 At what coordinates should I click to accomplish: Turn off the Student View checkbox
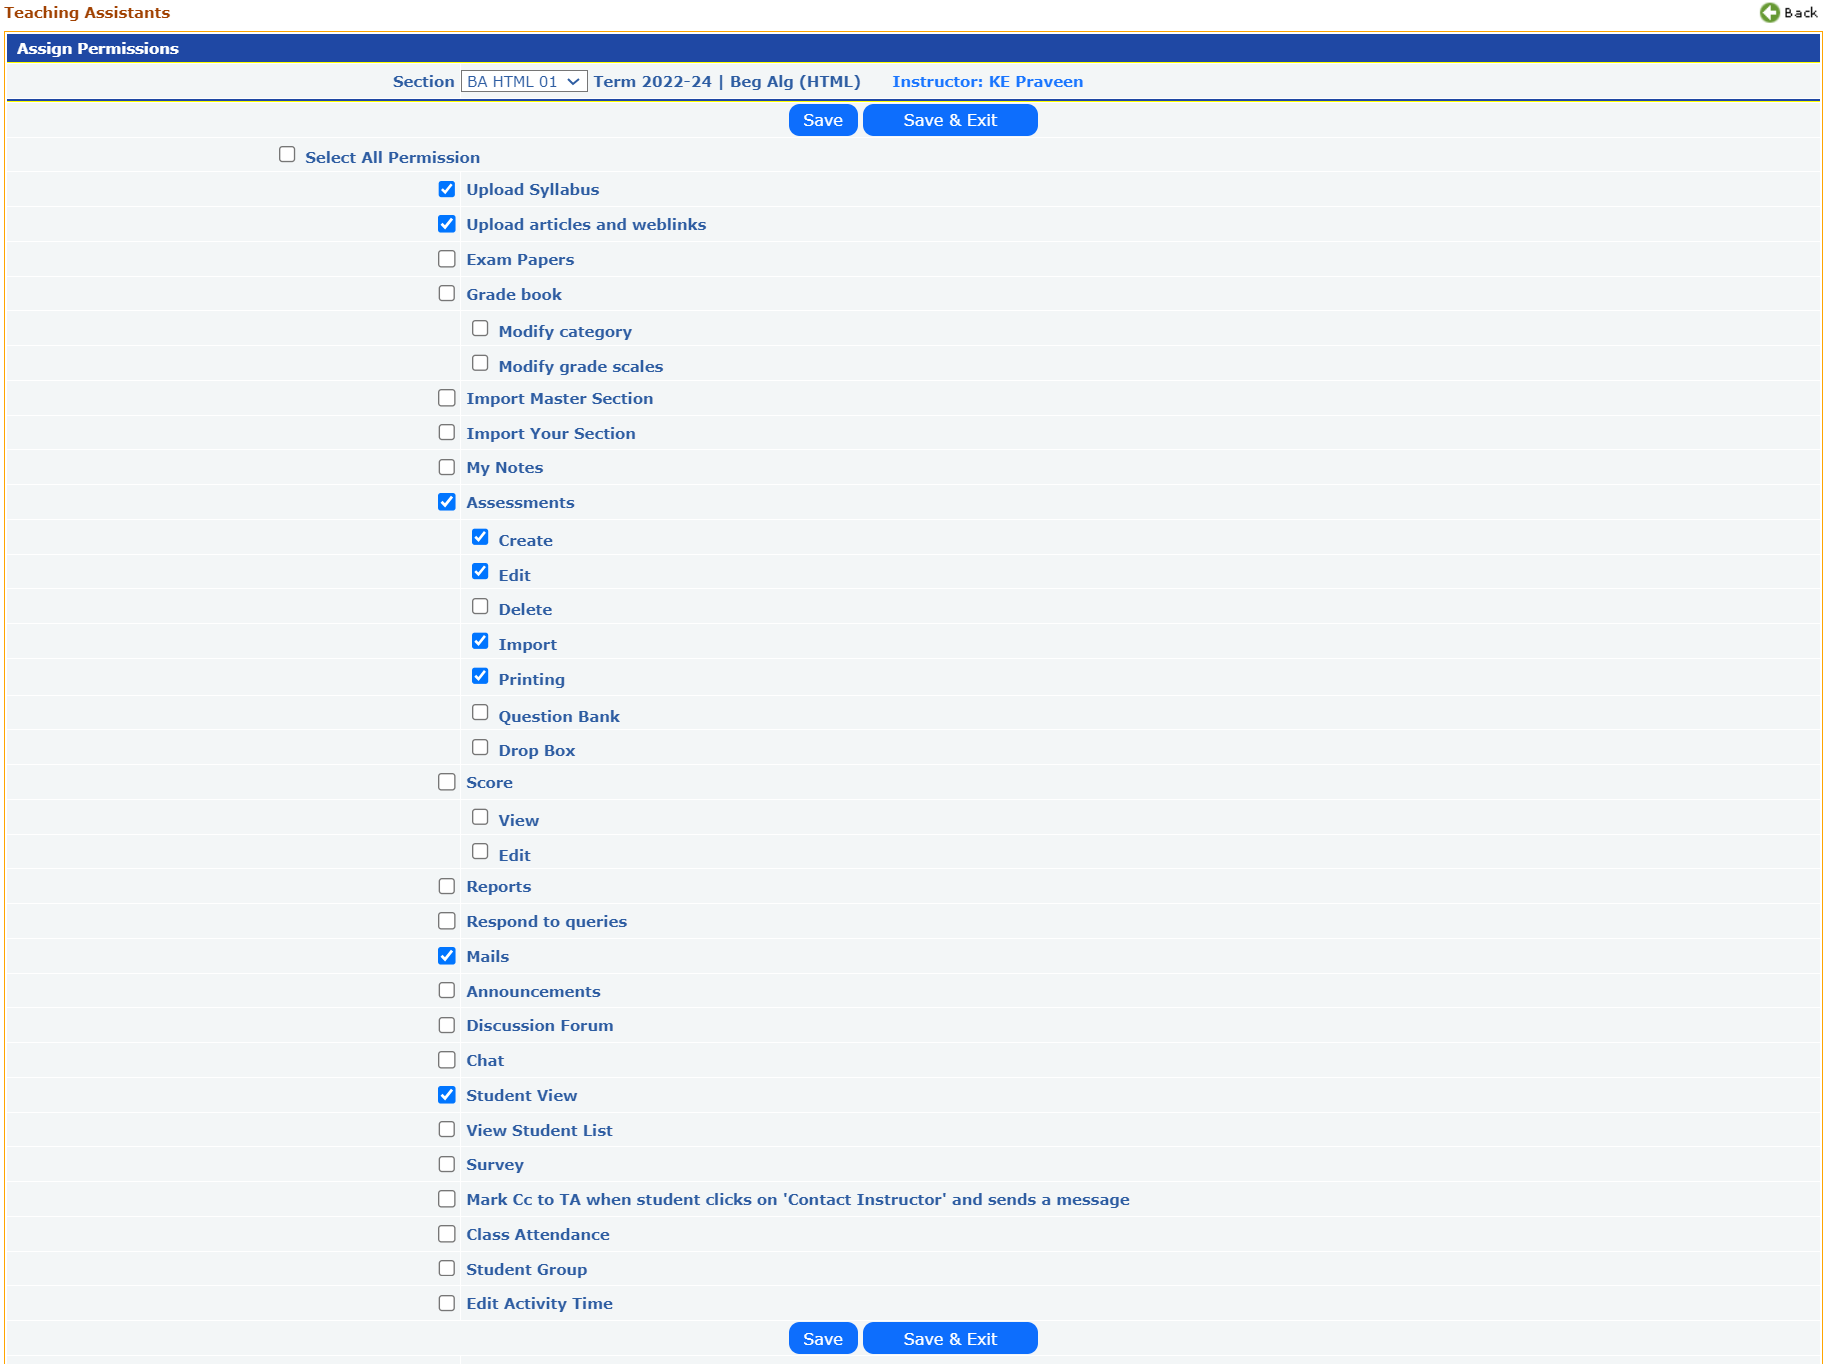coord(447,1095)
